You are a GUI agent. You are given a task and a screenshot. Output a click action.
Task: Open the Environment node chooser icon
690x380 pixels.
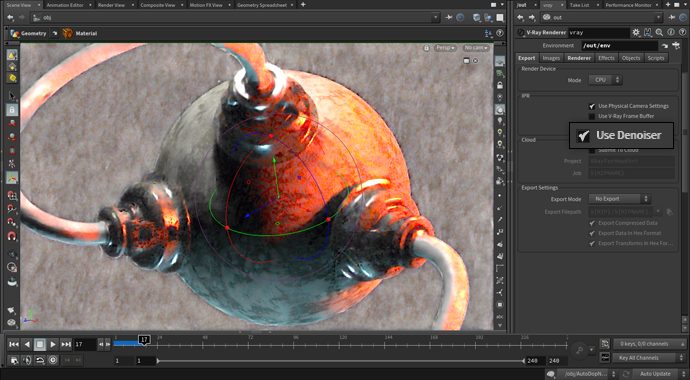click(x=676, y=46)
